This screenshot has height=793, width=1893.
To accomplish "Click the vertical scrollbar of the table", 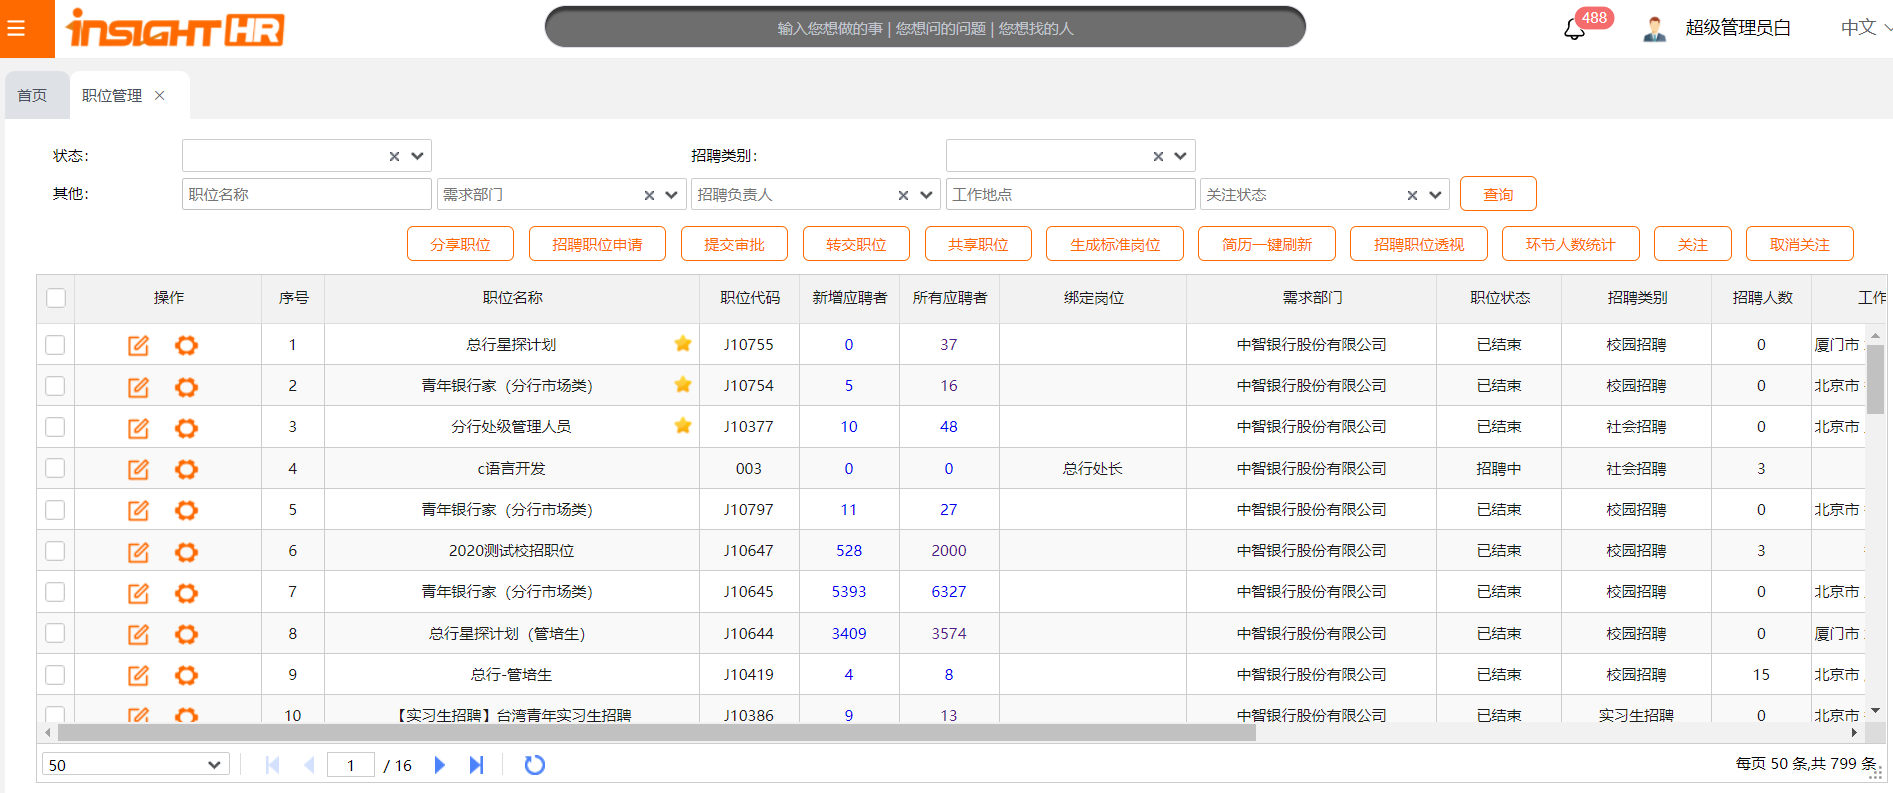I will [1875, 379].
